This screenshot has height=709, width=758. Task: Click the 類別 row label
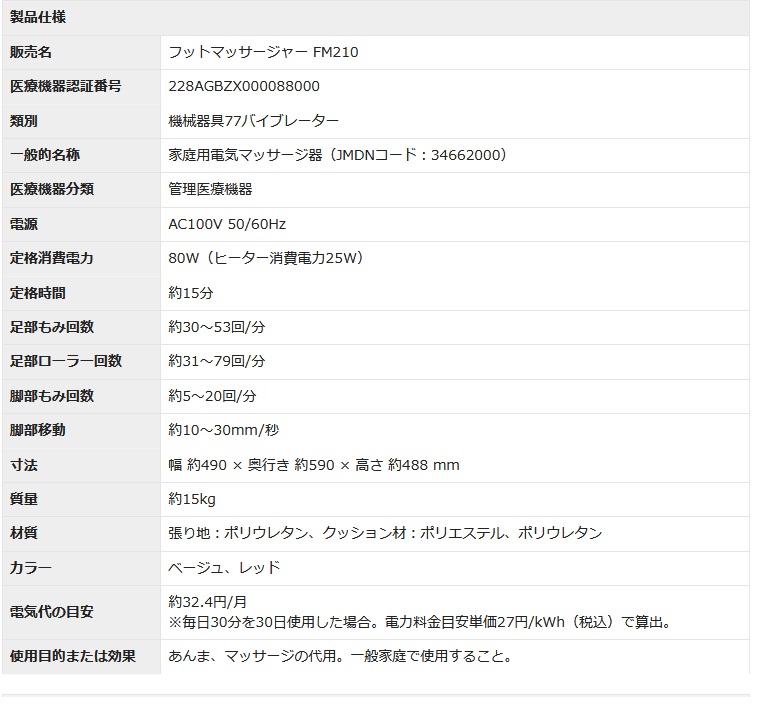click(x=24, y=121)
